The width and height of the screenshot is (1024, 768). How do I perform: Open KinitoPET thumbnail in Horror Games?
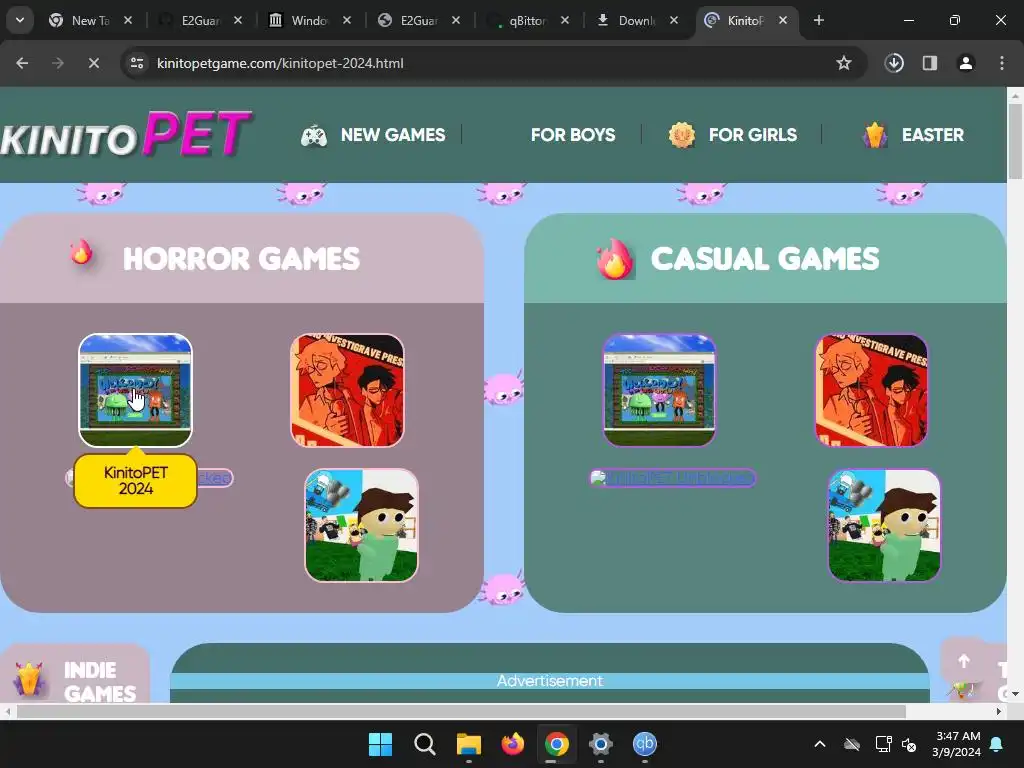click(x=135, y=390)
